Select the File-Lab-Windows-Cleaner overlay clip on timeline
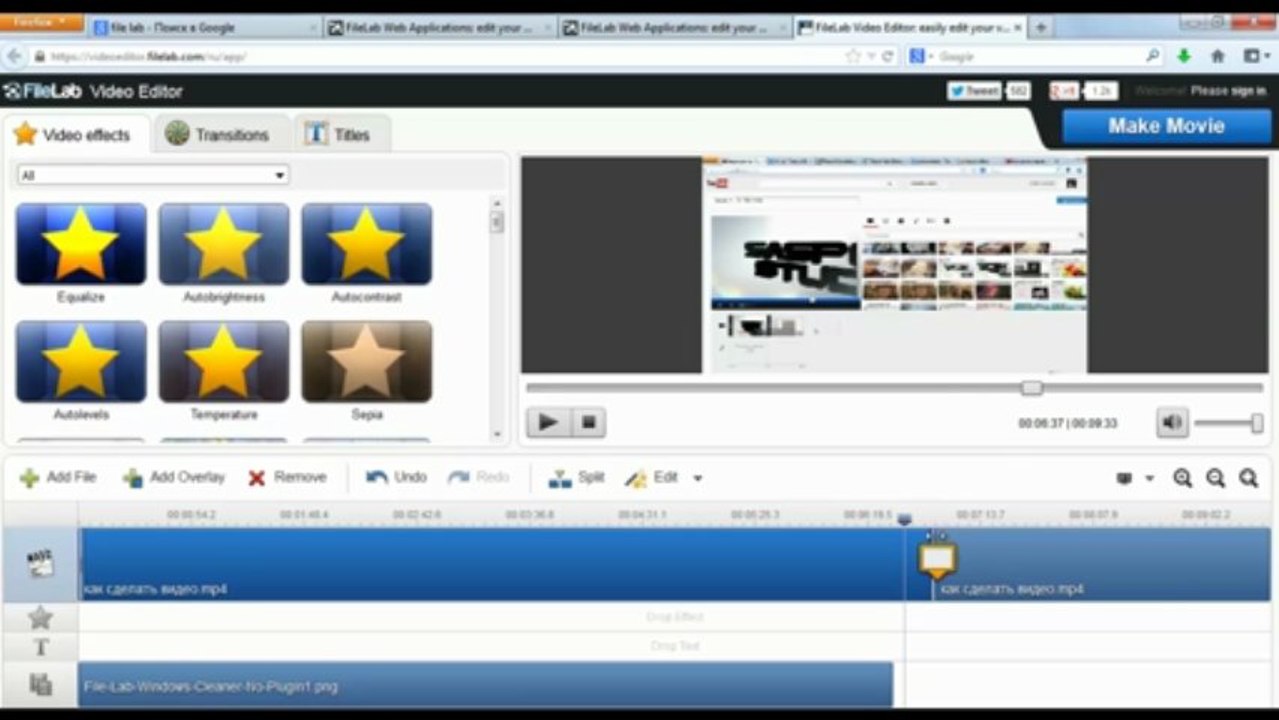Viewport: 1279px width, 720px height. pyautogui.click(x=485, y=686)
